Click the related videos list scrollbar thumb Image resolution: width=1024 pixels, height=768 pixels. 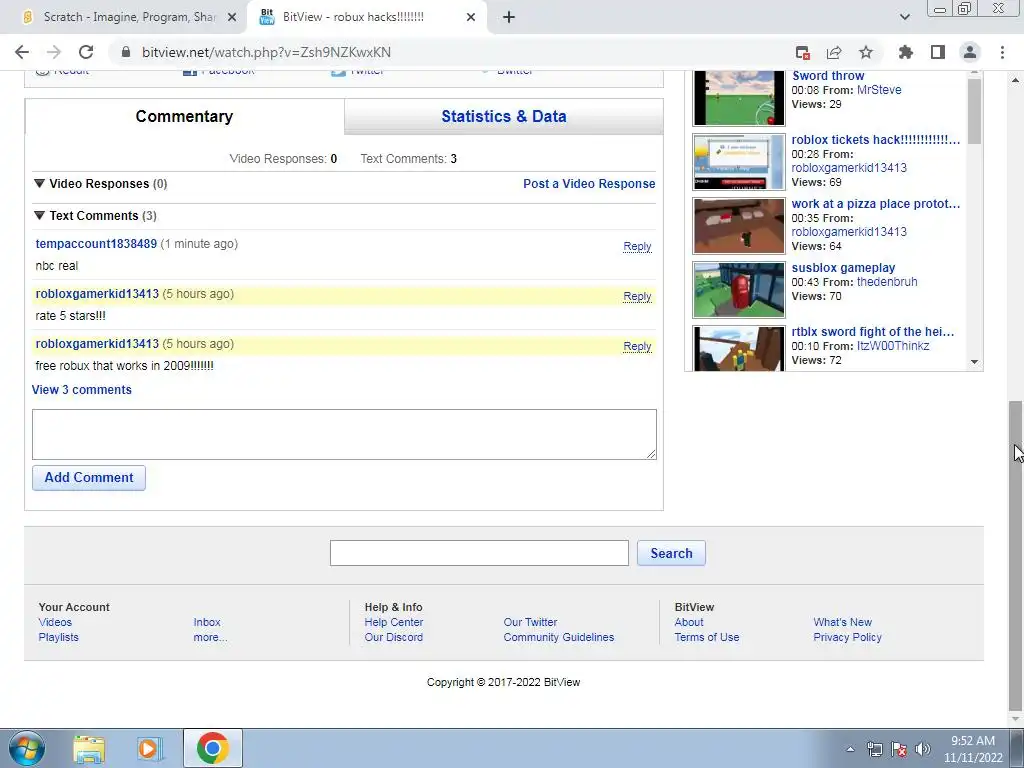tap(974, 111)
